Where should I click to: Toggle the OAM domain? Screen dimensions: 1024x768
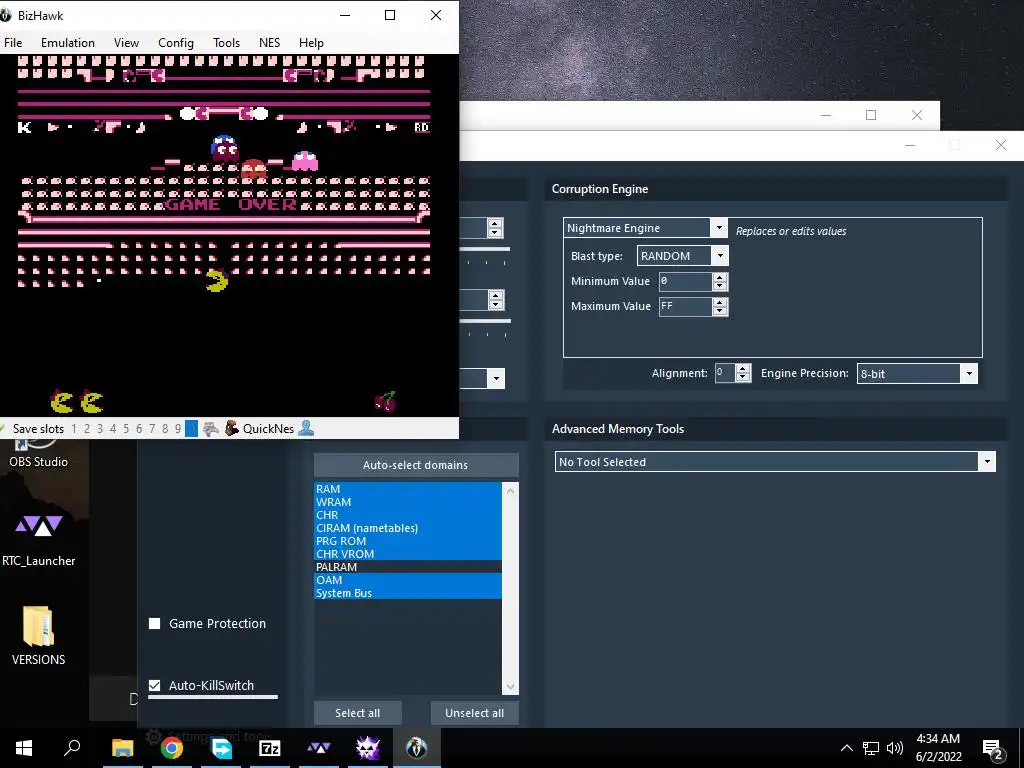pyautogui.click(x=408, y=580)
